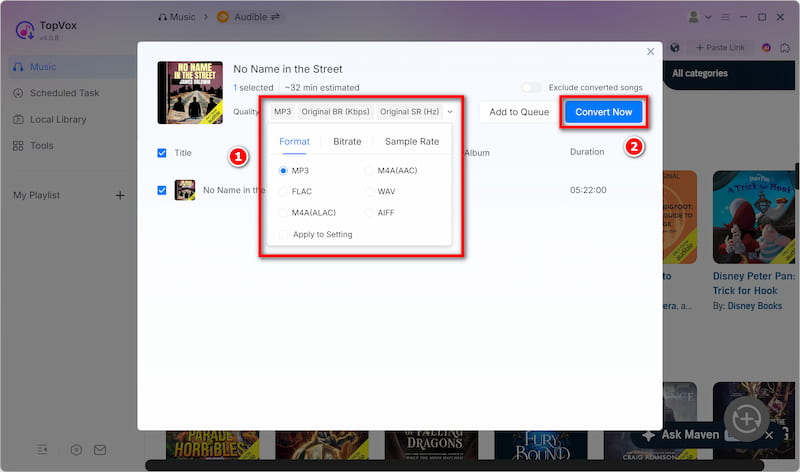Screen dimensions: 800x472
Task: Collapse the Quality dropdown arrow
Action: click(450, 112)
